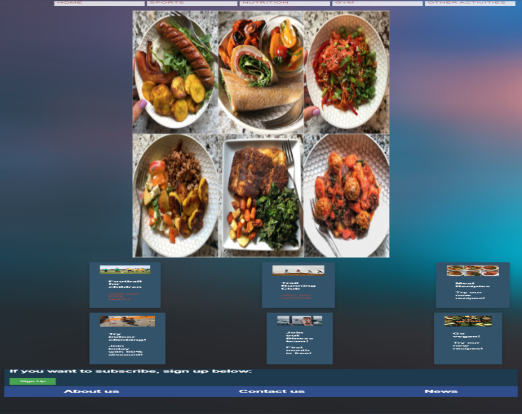Click the red join link under trail running card
Image resolution: width=522 pixels, height=414 pixels.
(296, 296)
